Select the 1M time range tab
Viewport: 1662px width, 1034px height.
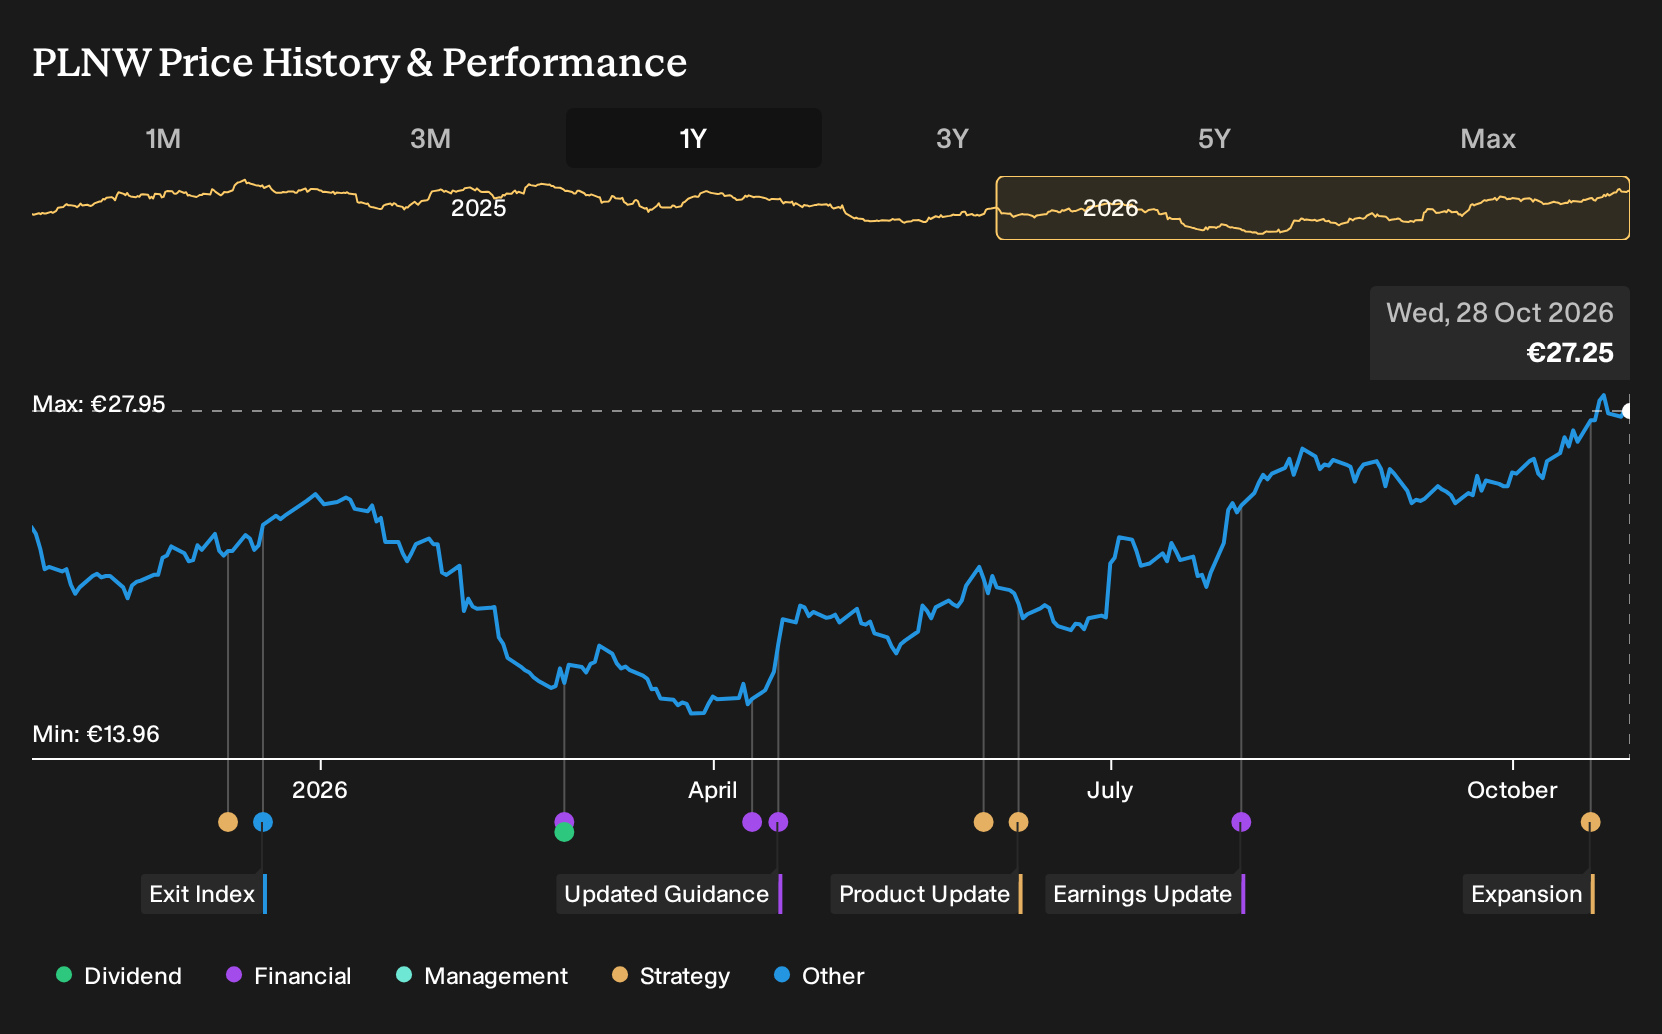pos(163,138)
